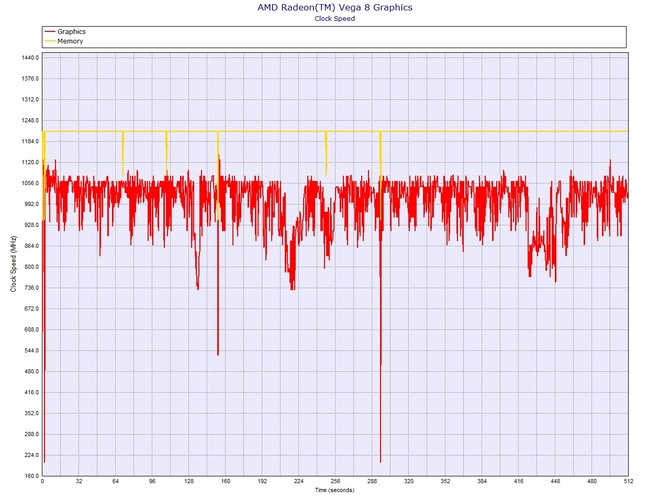Click the y-axis value 352.0
Viewport: 670px width, 502px height.
(31, 414)
